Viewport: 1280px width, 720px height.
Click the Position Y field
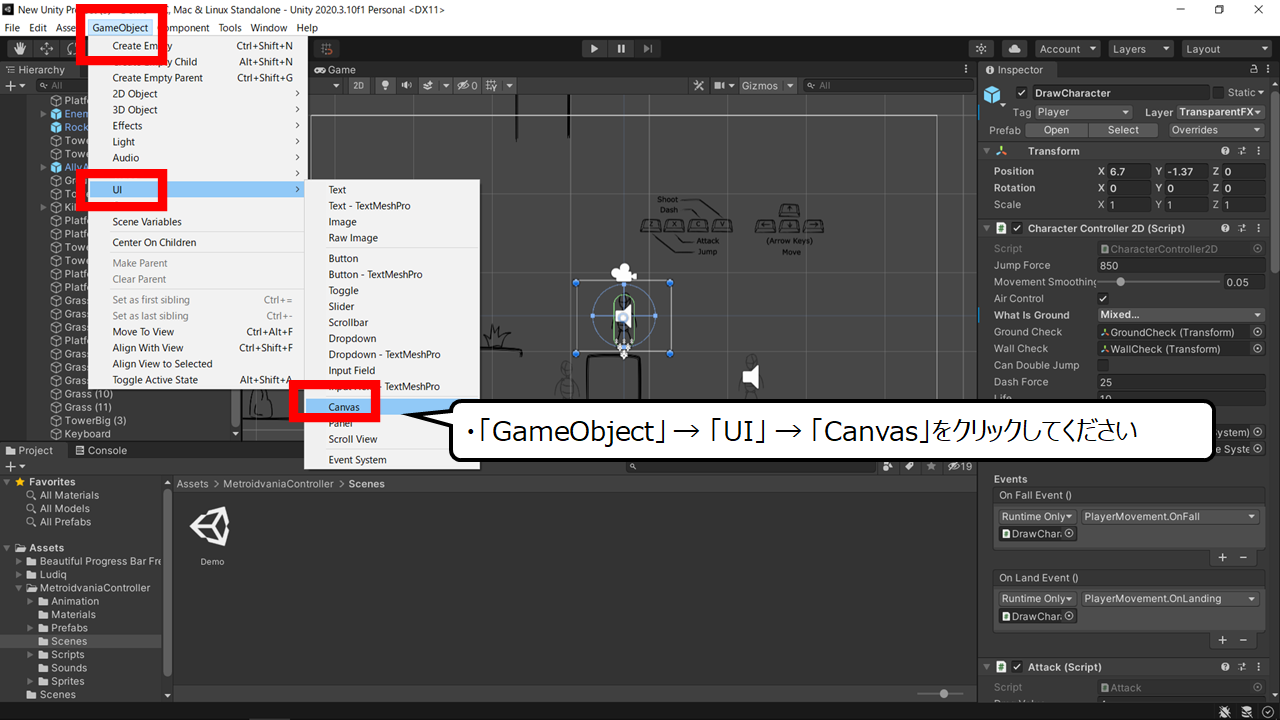(1187, 171)
